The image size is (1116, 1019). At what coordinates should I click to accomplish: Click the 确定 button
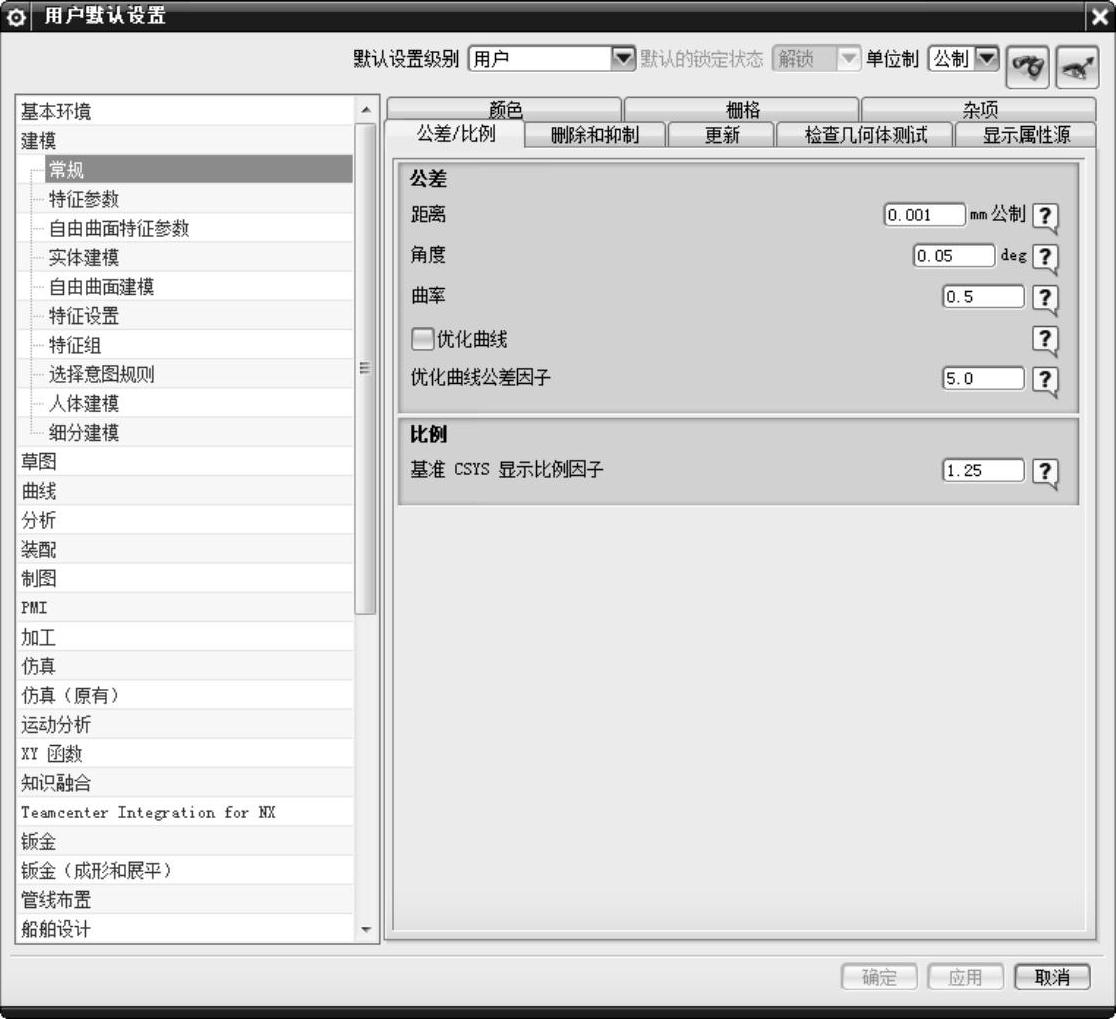tap(879, 977)
